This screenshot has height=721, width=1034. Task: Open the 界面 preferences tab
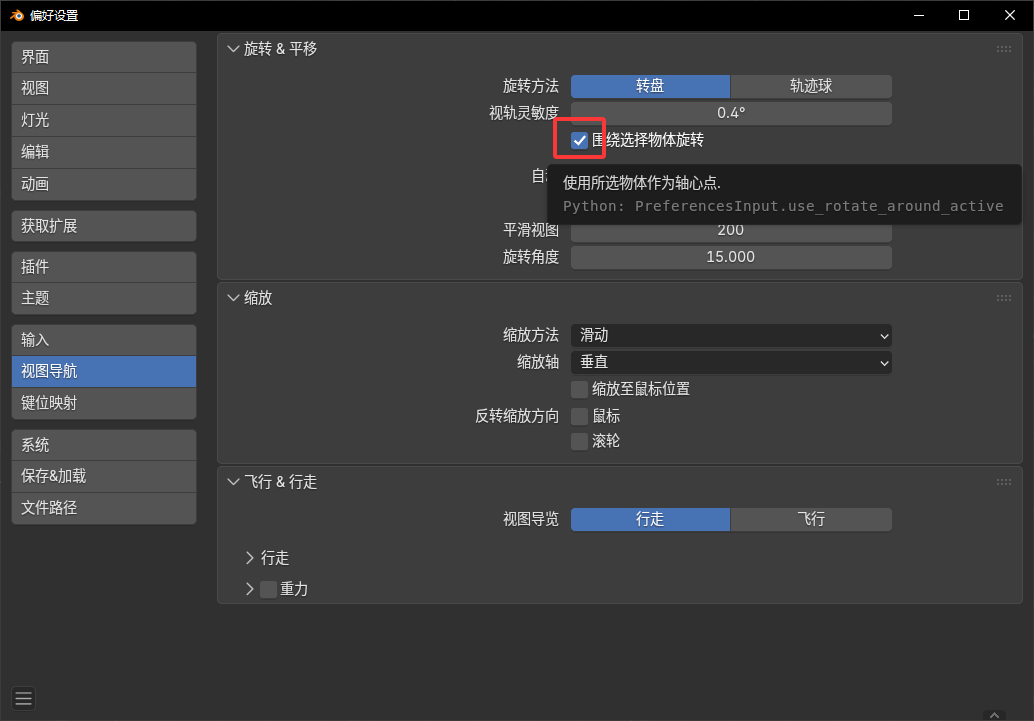[104, 57]
